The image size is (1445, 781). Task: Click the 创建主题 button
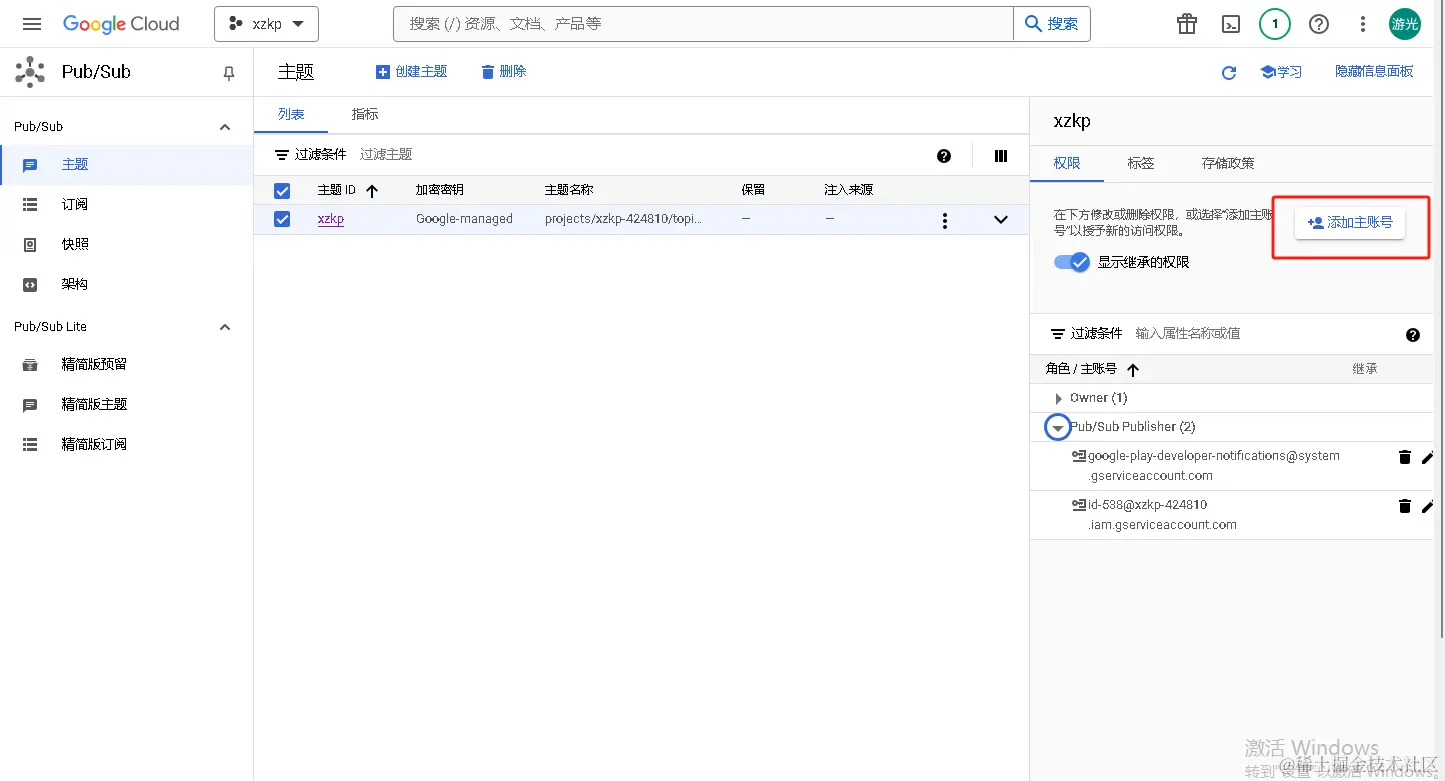pos(411,72)
